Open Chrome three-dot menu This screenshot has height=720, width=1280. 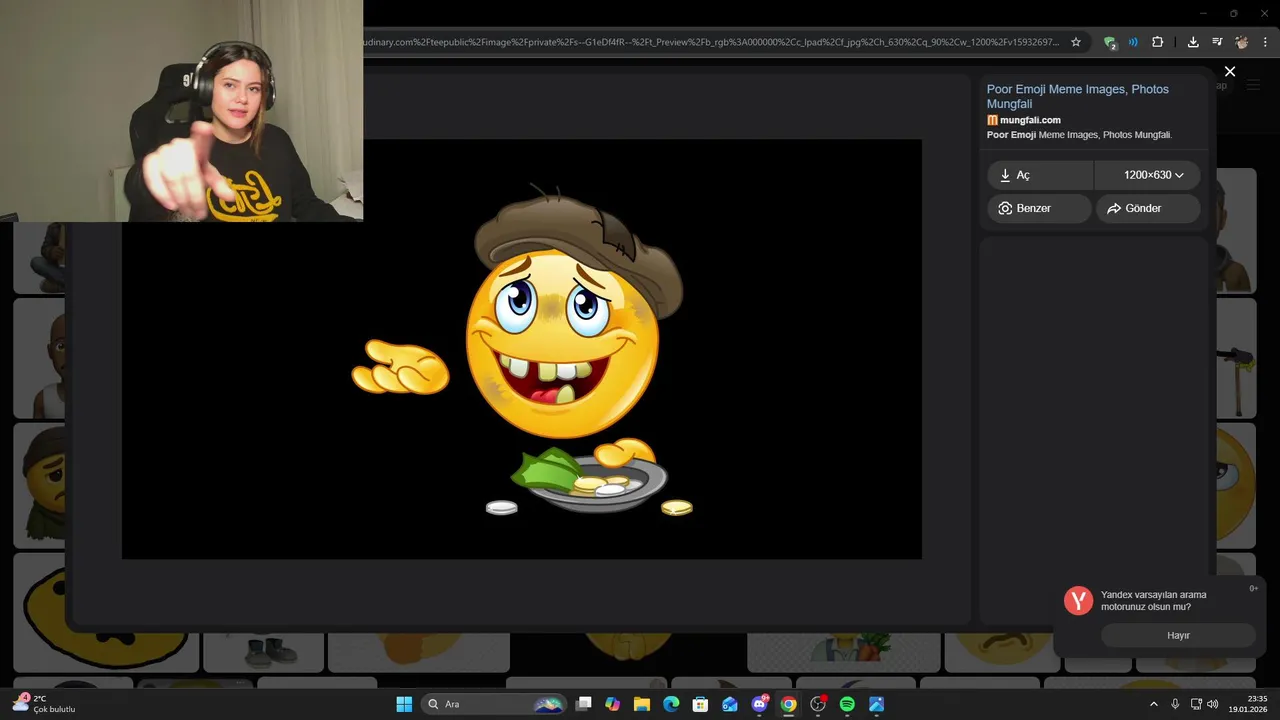[1266, 42]
